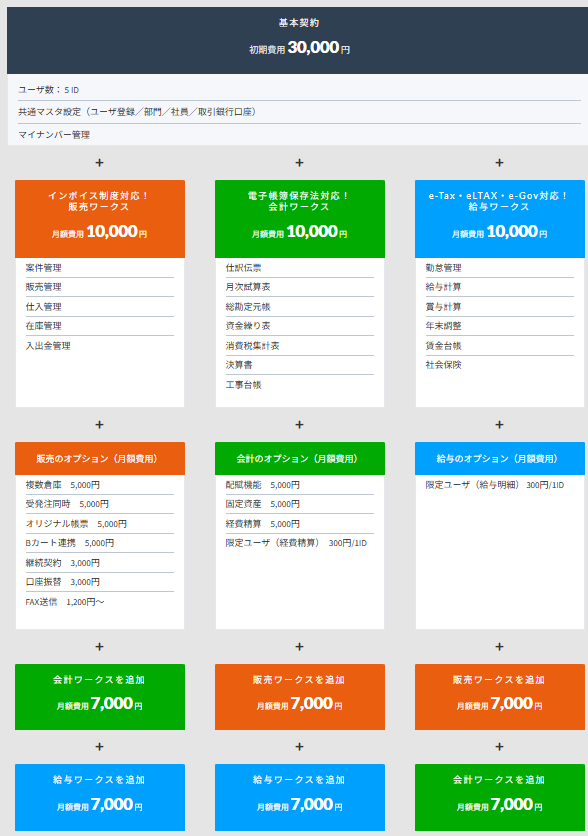
Task: Click the 基本契約 初期費用 30,000円 header
Action: click(x=297, y=40)
